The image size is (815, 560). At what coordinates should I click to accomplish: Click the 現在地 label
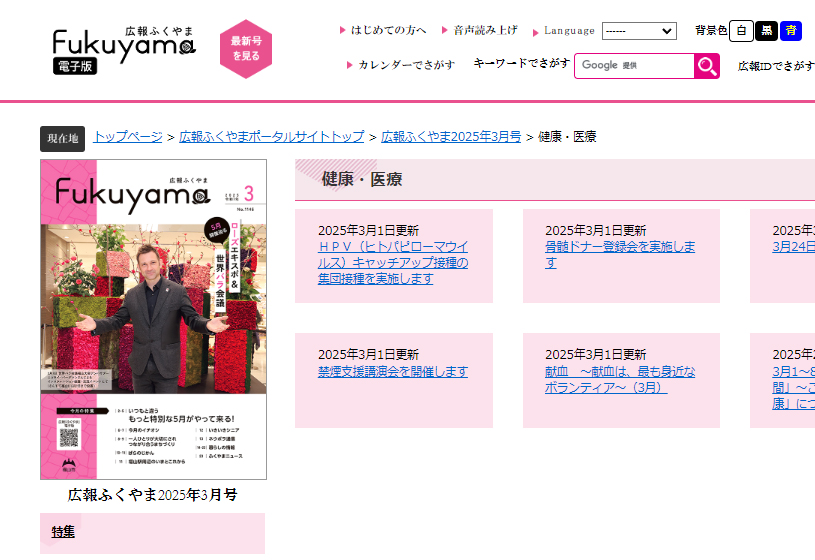62,139
